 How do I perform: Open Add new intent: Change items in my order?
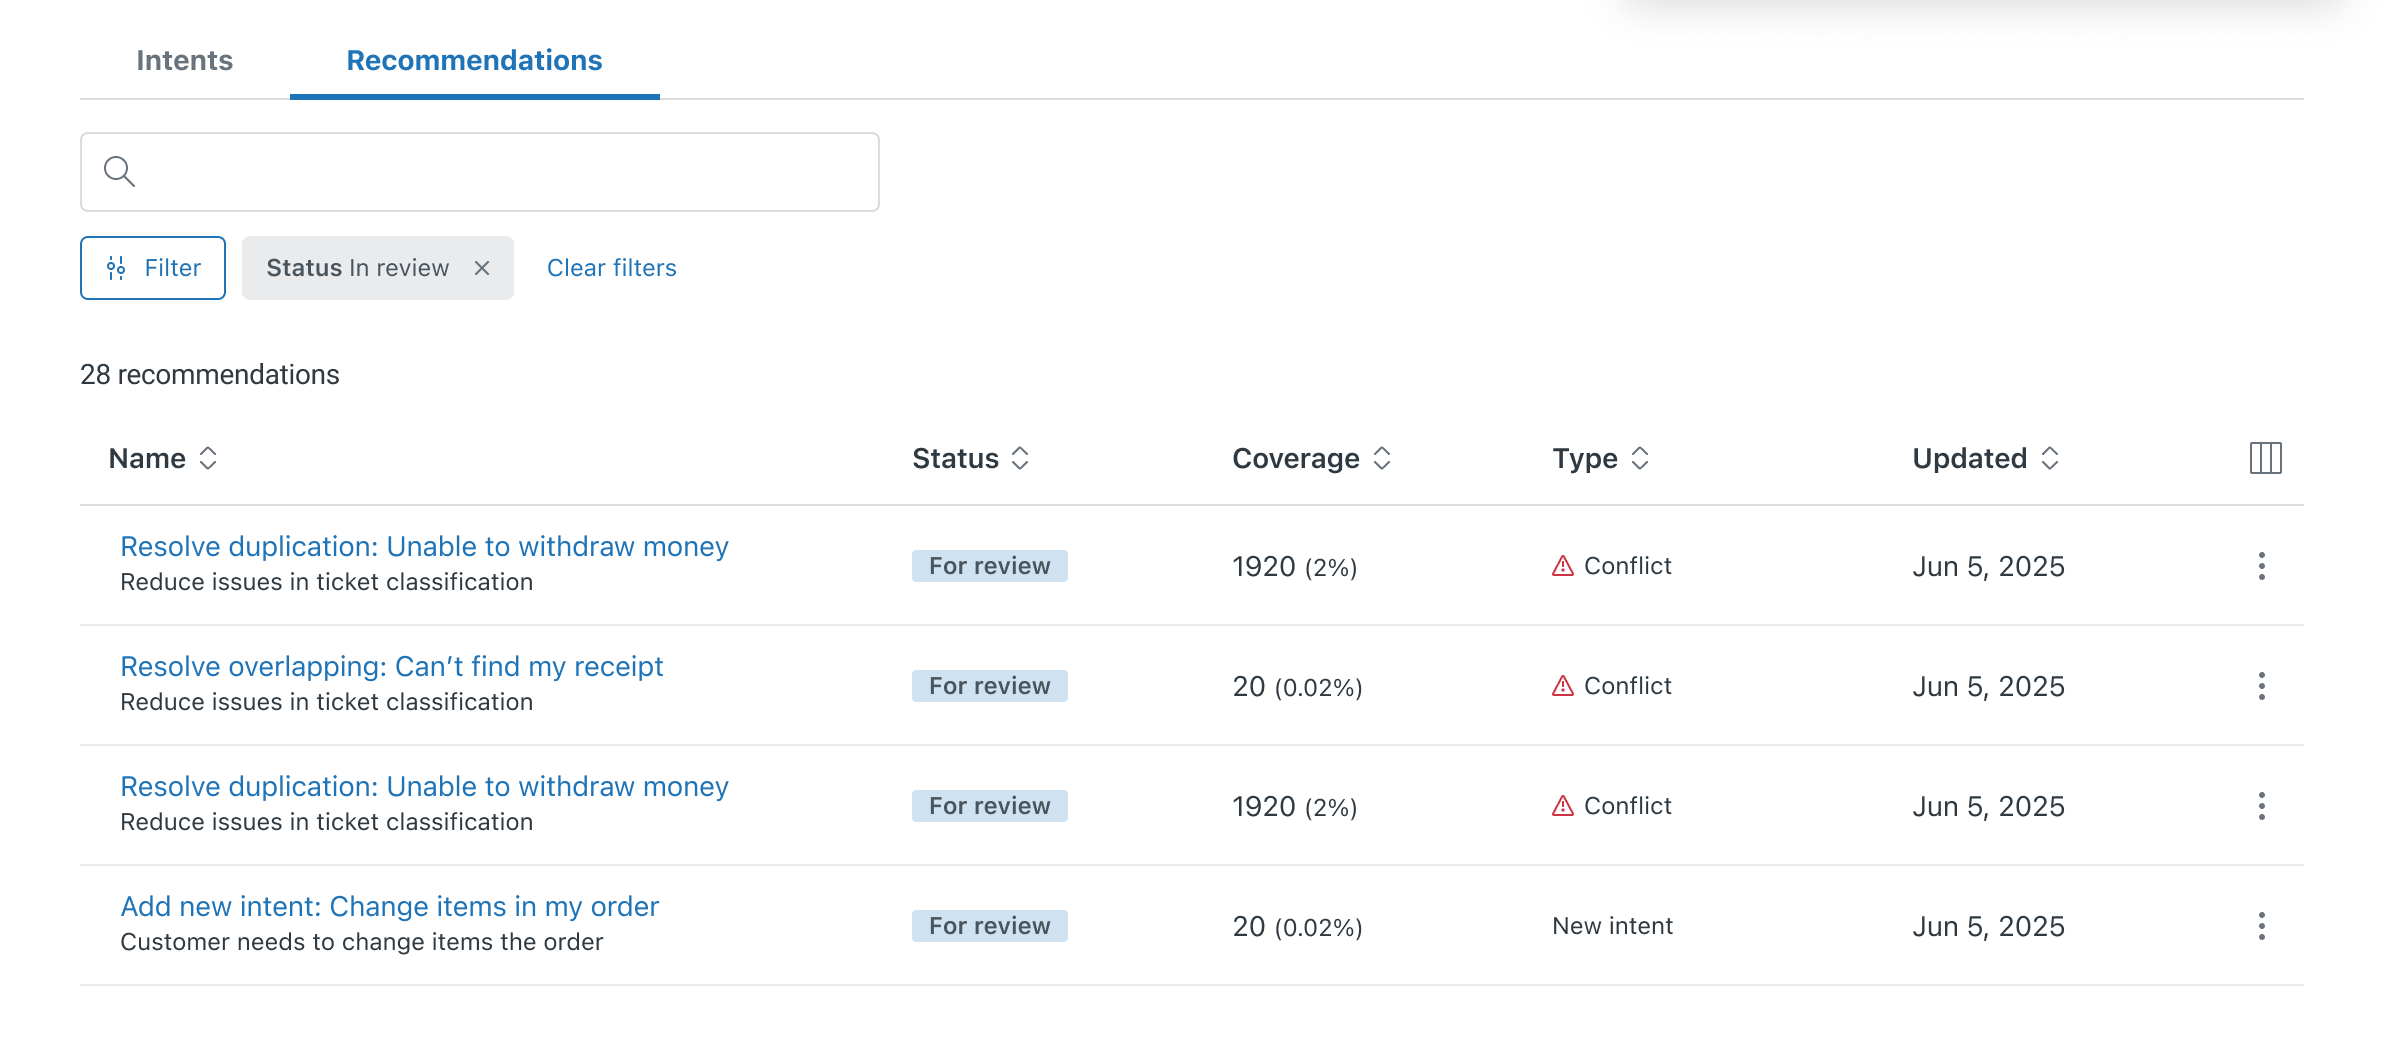point(389,906)
